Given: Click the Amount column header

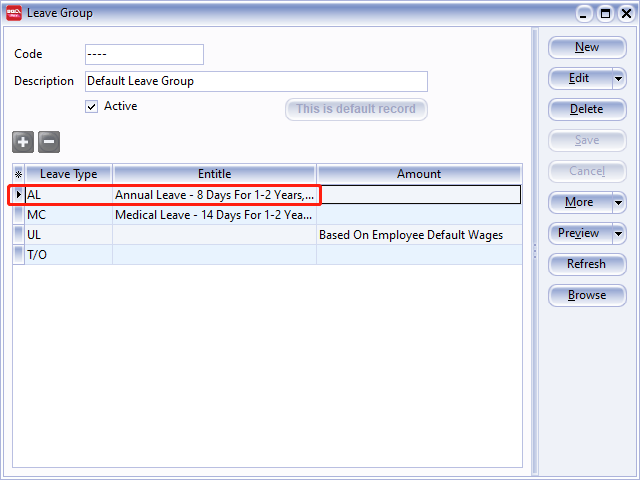Looking at the screenshot, I should 418,174.
